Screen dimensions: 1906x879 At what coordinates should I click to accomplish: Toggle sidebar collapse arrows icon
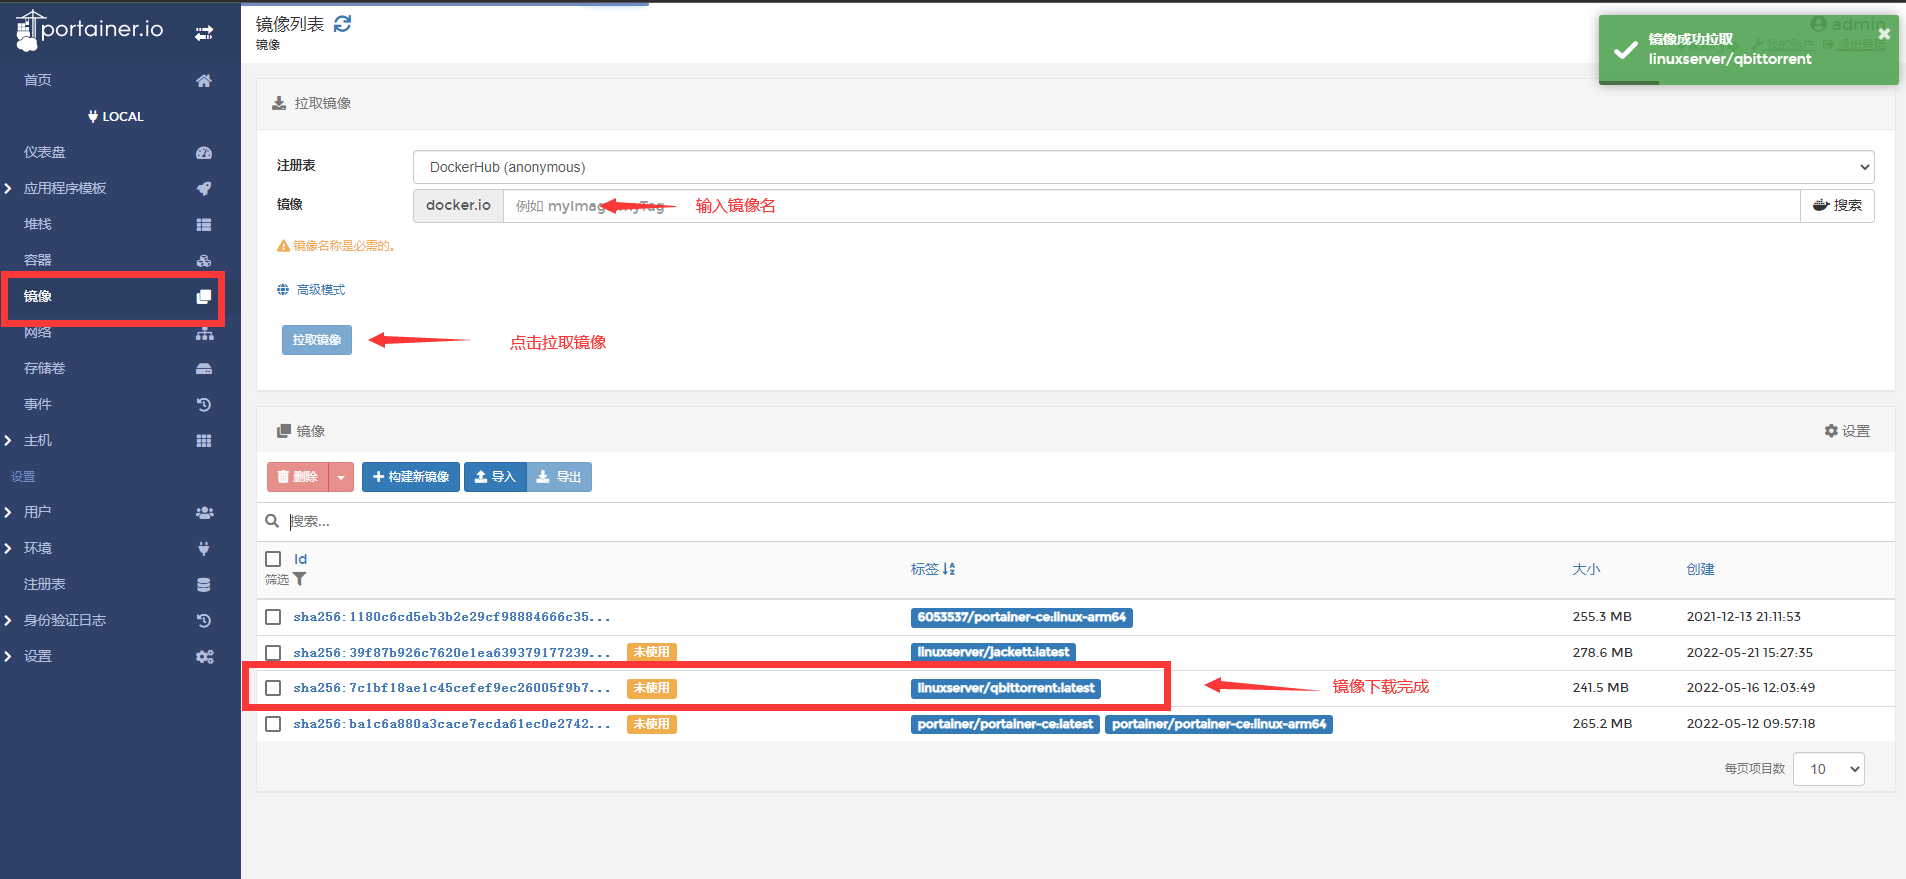(204, 33)
